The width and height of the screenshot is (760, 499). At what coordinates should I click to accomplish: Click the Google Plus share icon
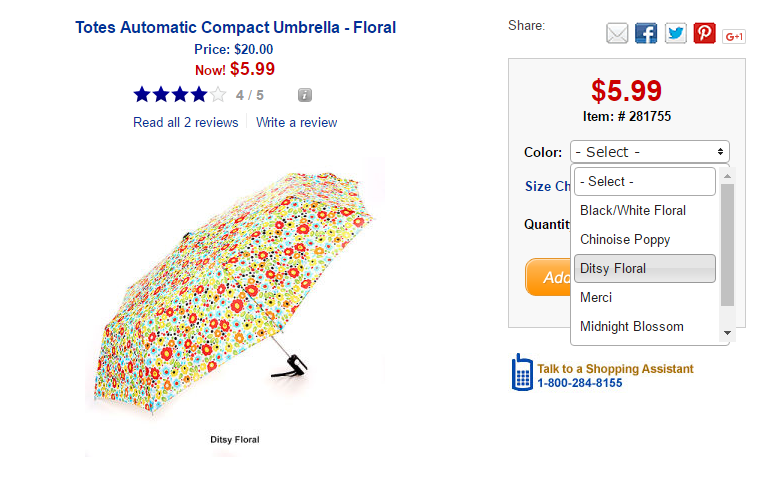(735, 36)
